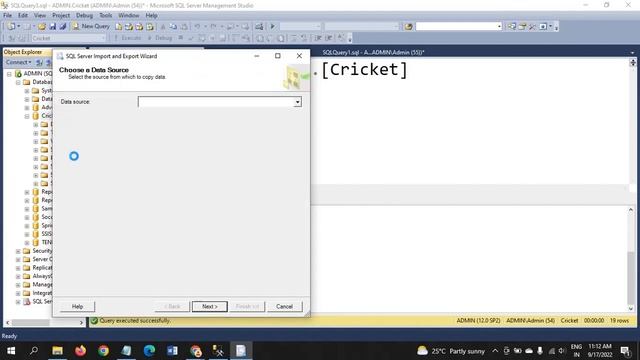Click the Object Explorer horizontal scrollbar
640x360 pixels.
[x=44, y=322]
